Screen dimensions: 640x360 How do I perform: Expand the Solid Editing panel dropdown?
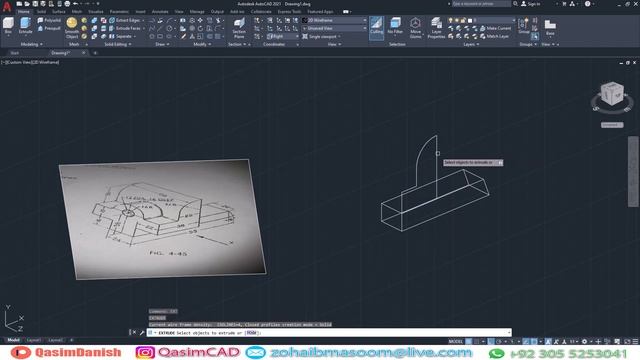click(118, 44)
